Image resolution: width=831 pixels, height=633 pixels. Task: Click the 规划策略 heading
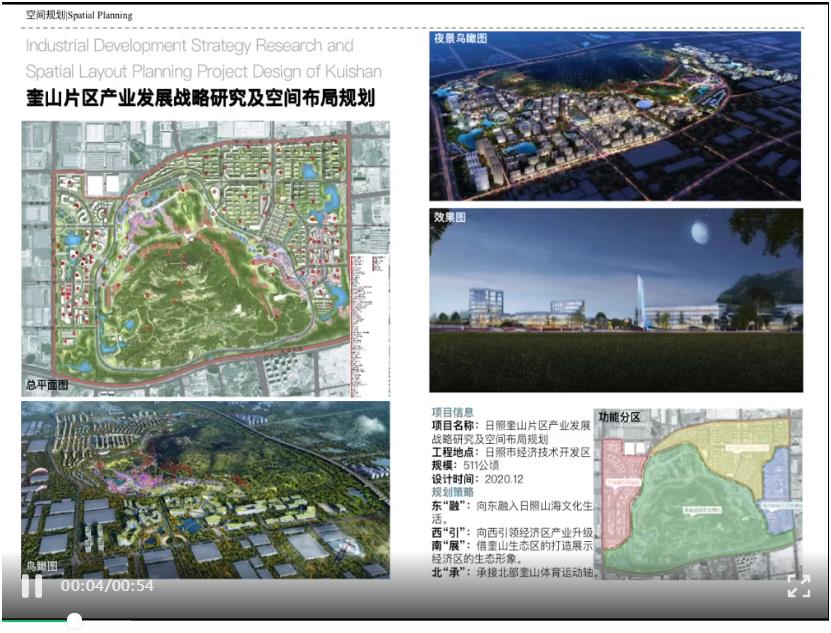453,492
